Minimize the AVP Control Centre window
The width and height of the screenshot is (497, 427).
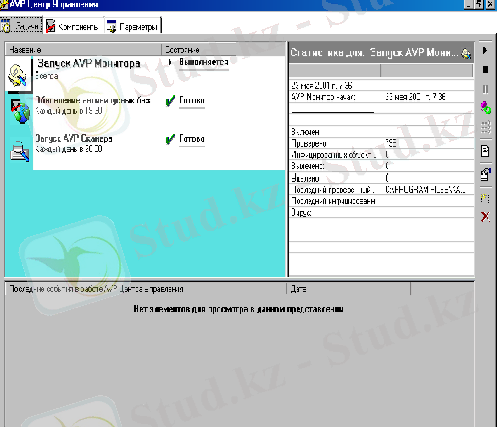pyautogui.click(x=470, y=4)
